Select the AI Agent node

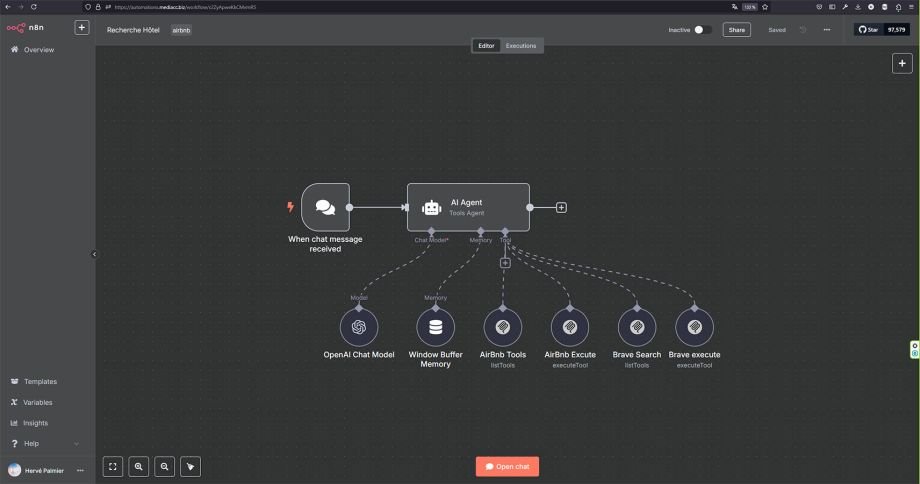468,207
